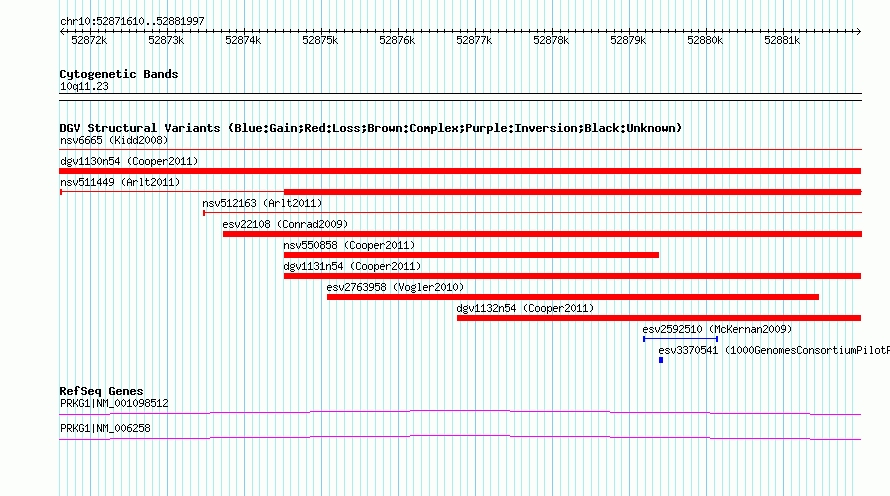890x496 pixels.
Task: Click the 52872k ruler tick label
Action: click(89, 40)
